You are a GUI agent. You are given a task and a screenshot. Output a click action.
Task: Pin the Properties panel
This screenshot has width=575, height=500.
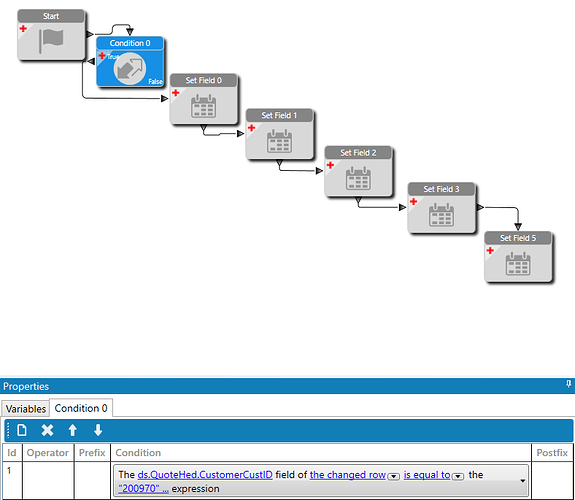[568, 384]
